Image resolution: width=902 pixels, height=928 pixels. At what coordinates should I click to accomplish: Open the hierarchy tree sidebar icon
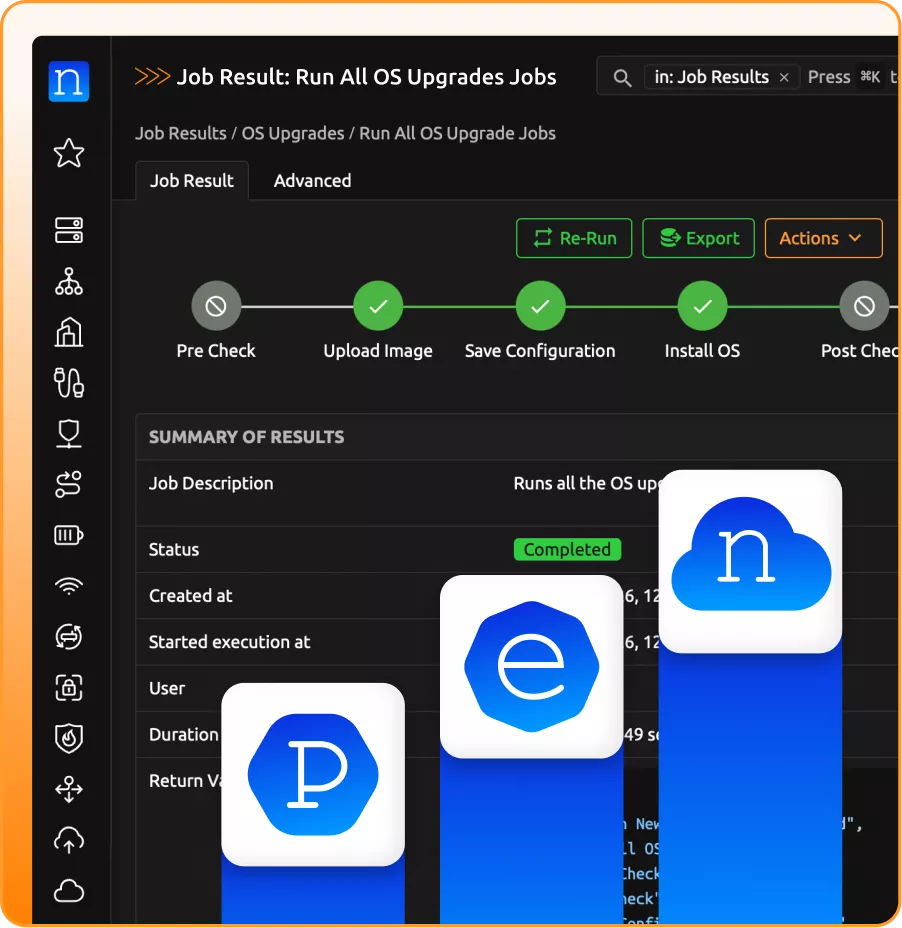[69, 282]
